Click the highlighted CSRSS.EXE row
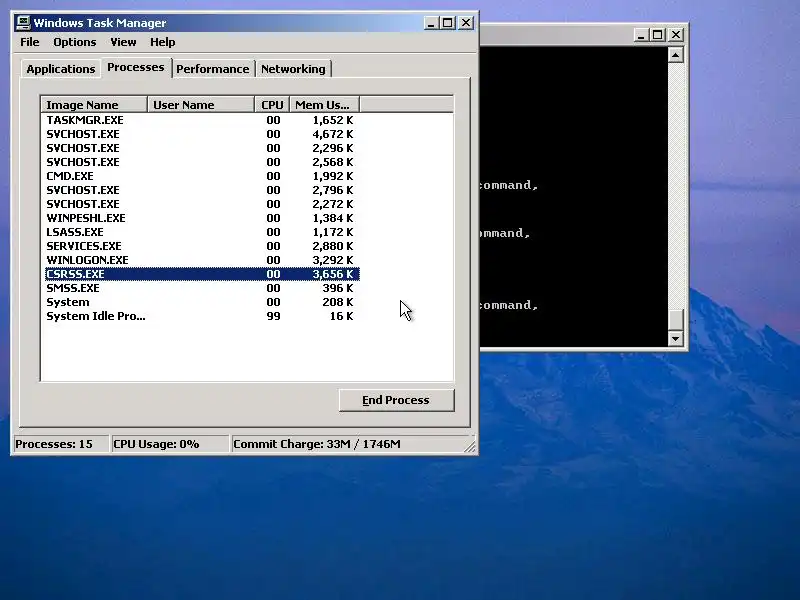The height and width of the screenshot is (600, 800). click(202, 274)
